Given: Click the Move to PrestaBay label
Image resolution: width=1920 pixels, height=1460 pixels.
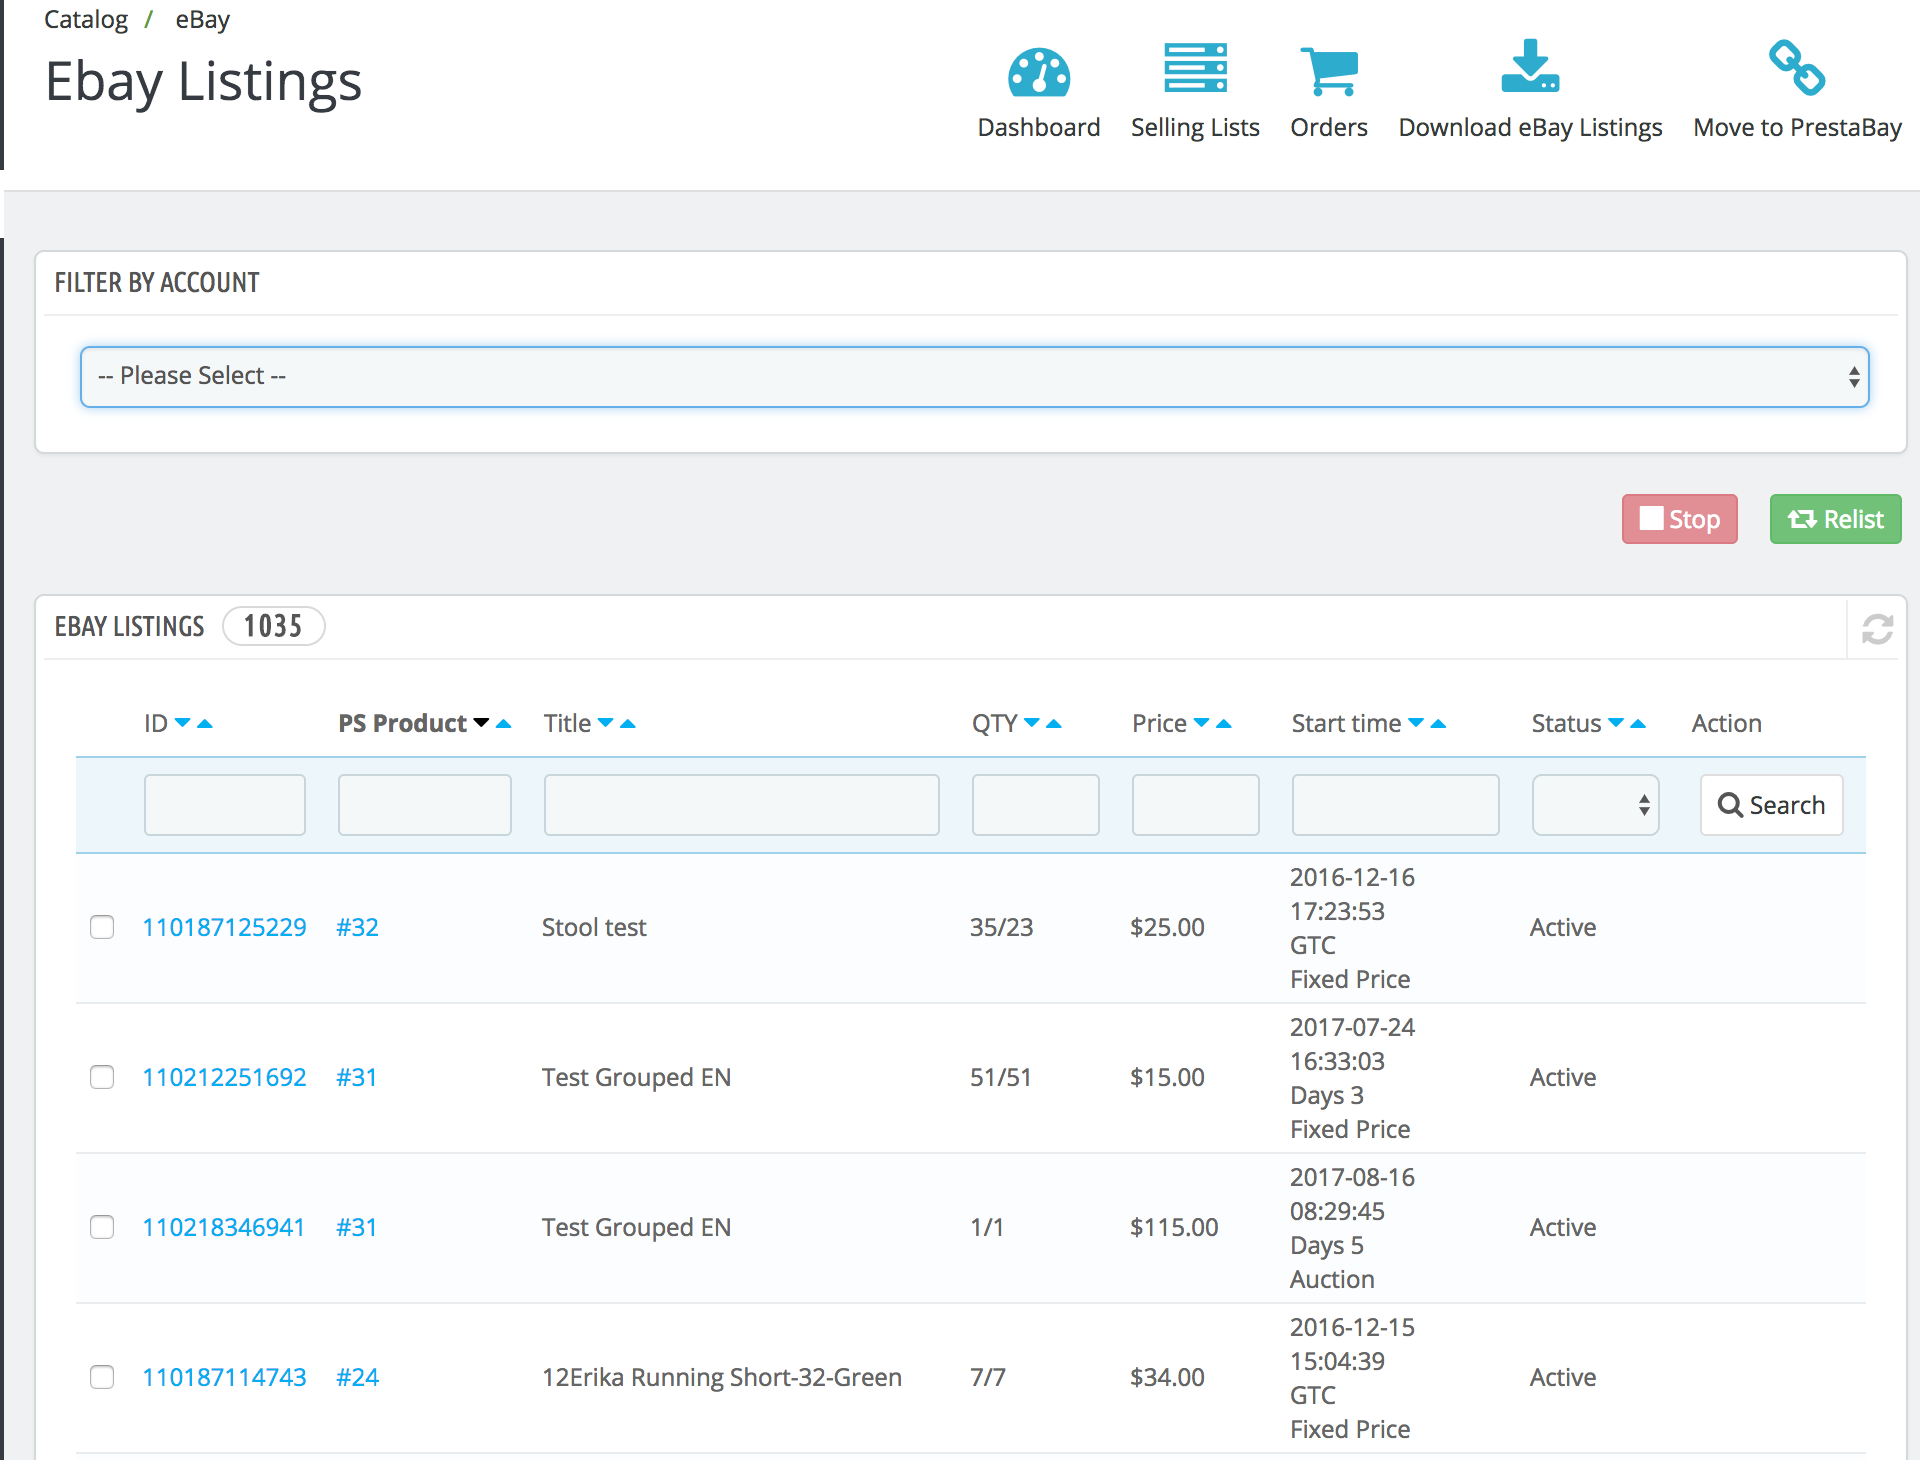Looking at the screenshot, I should (1797, 127).
